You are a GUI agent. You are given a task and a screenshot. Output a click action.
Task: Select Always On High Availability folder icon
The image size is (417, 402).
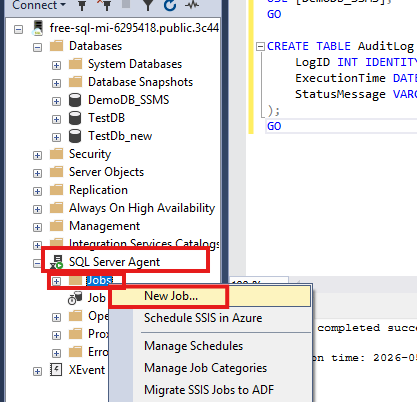(56, 208)
